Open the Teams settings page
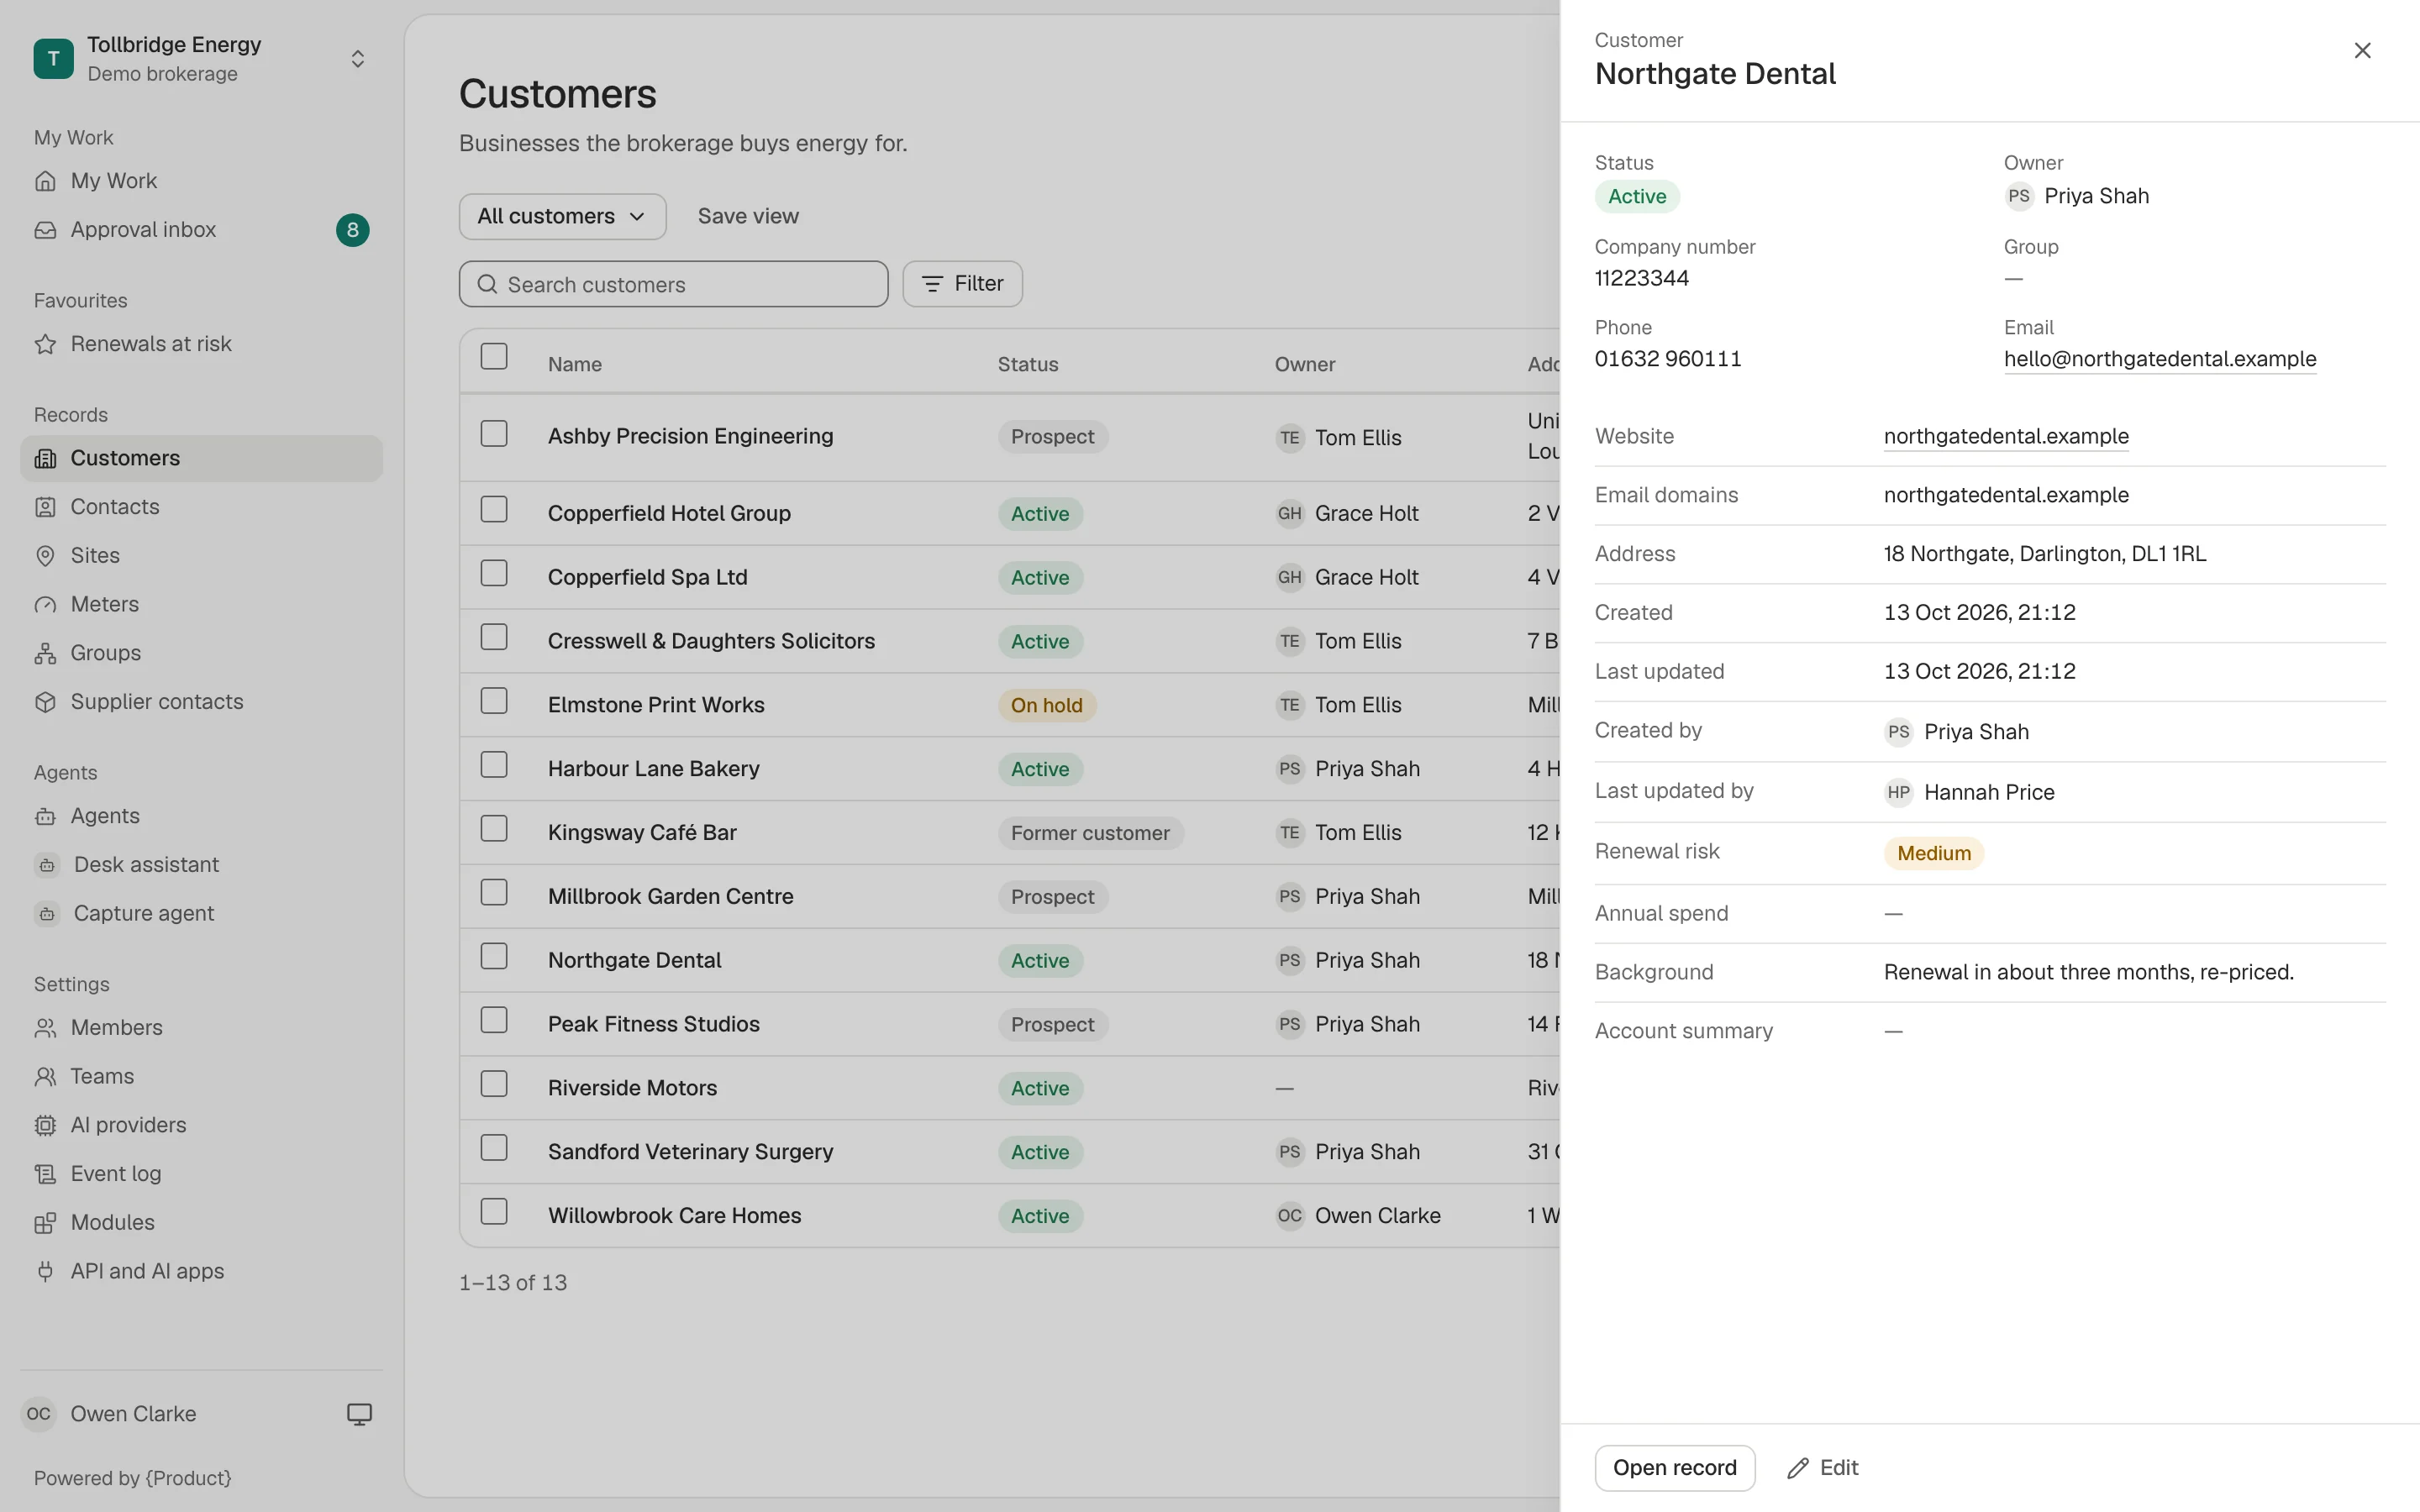 pos(201,1077)
